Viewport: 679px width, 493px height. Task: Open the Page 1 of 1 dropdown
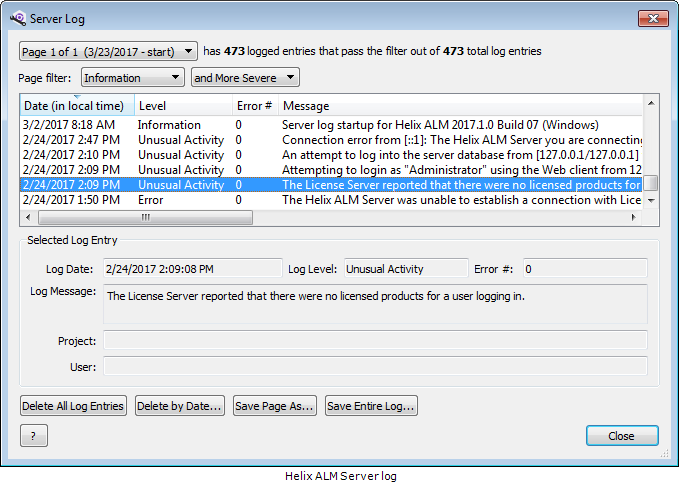[108, 50]
